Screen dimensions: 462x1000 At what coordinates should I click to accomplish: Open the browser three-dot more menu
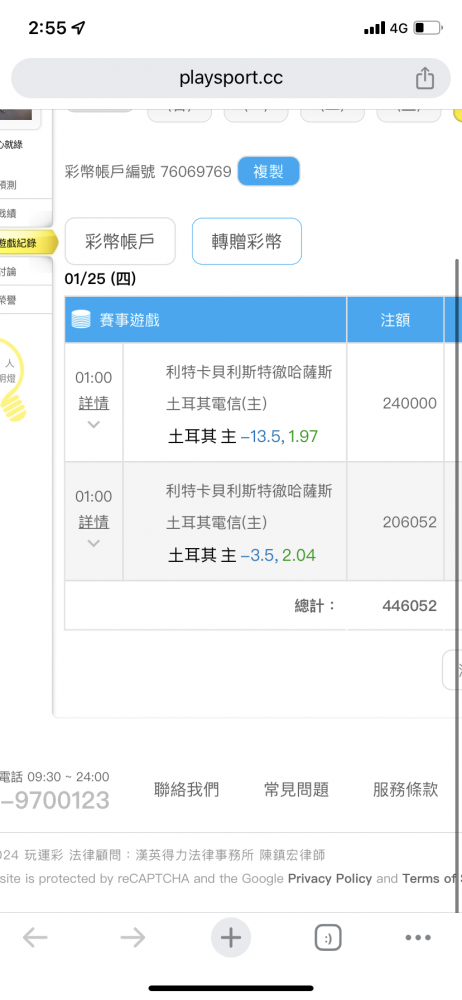[x=418, y=938]
